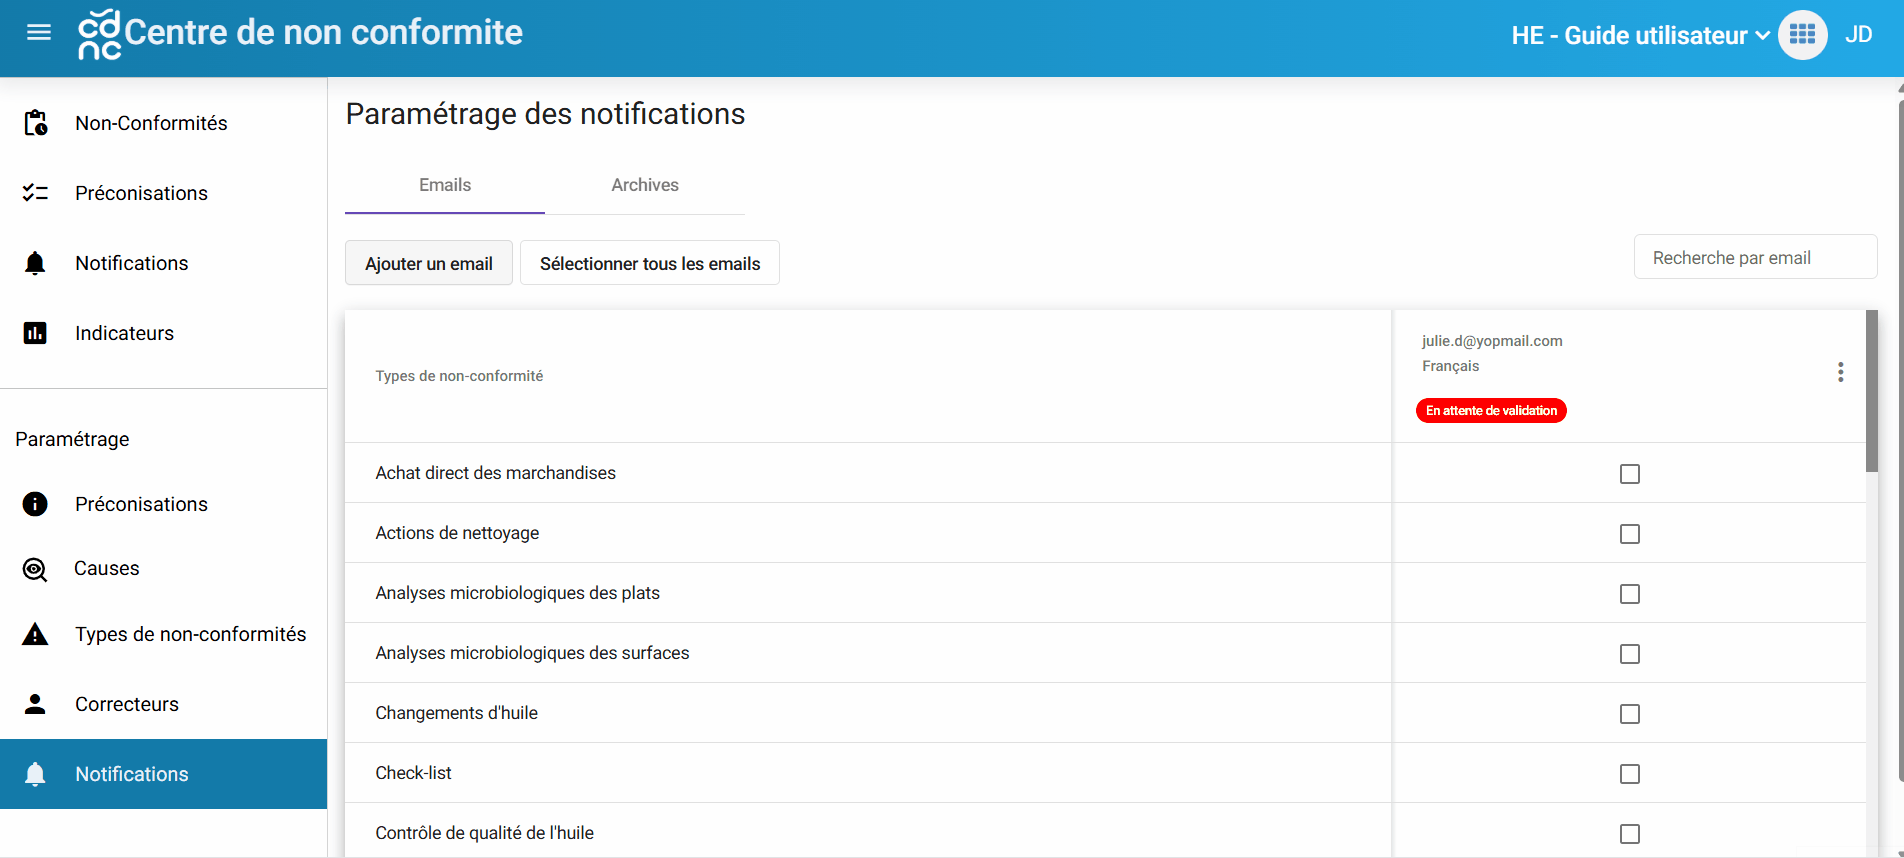Viewport: 1904px width, 858px height.
Task: Click the Paramétrage des notifications heading
Action: click(x=545, y=114)
